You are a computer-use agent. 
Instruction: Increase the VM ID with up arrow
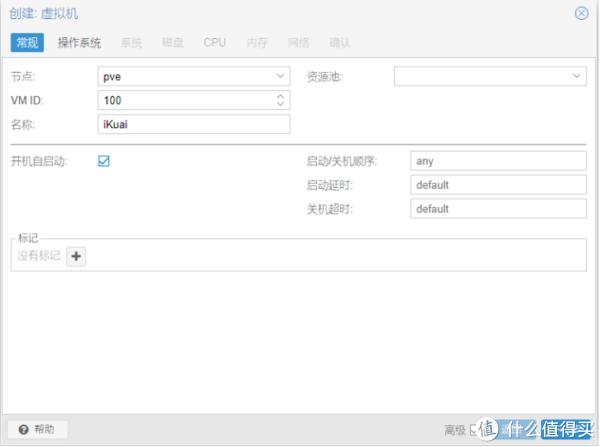[x=280, y=96]
